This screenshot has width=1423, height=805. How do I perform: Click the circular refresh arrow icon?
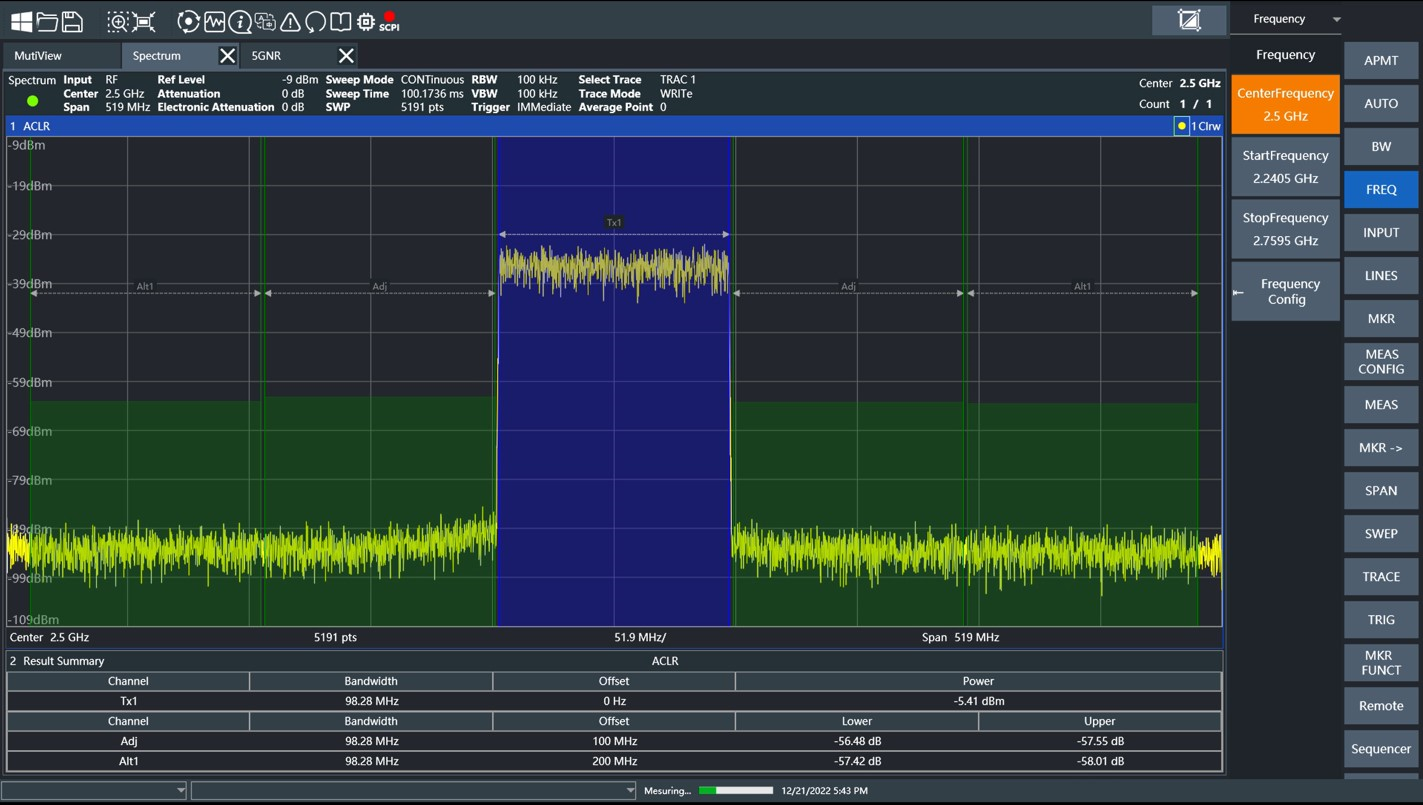pyautogui.click(x=315, y=21)
